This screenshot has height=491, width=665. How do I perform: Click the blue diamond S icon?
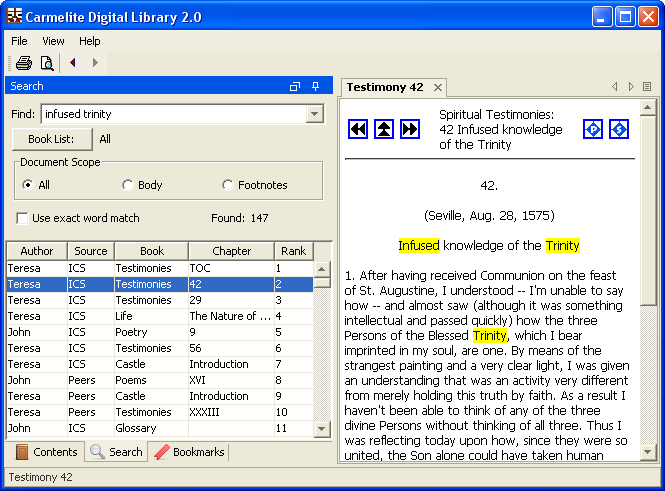(619, 129)
